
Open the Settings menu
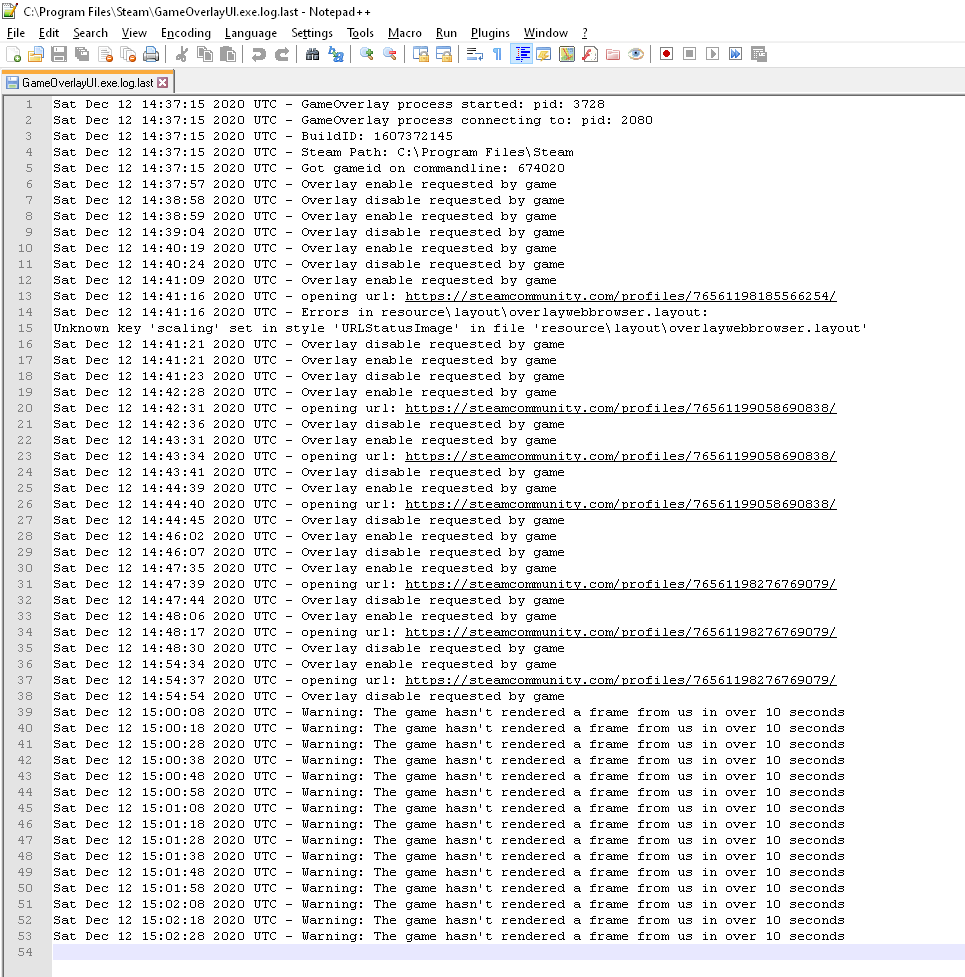pyautogui.click(x=311, y=33)
